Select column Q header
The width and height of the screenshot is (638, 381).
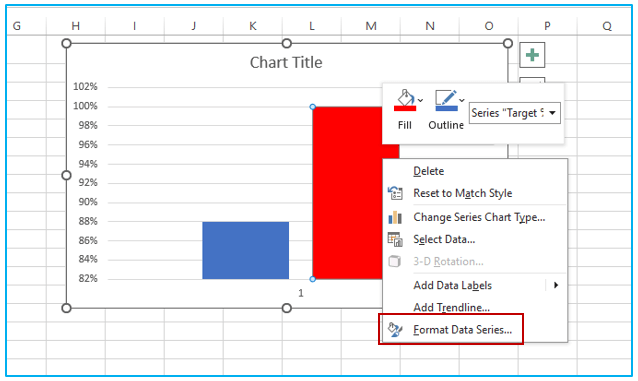(x=607, y=26)
